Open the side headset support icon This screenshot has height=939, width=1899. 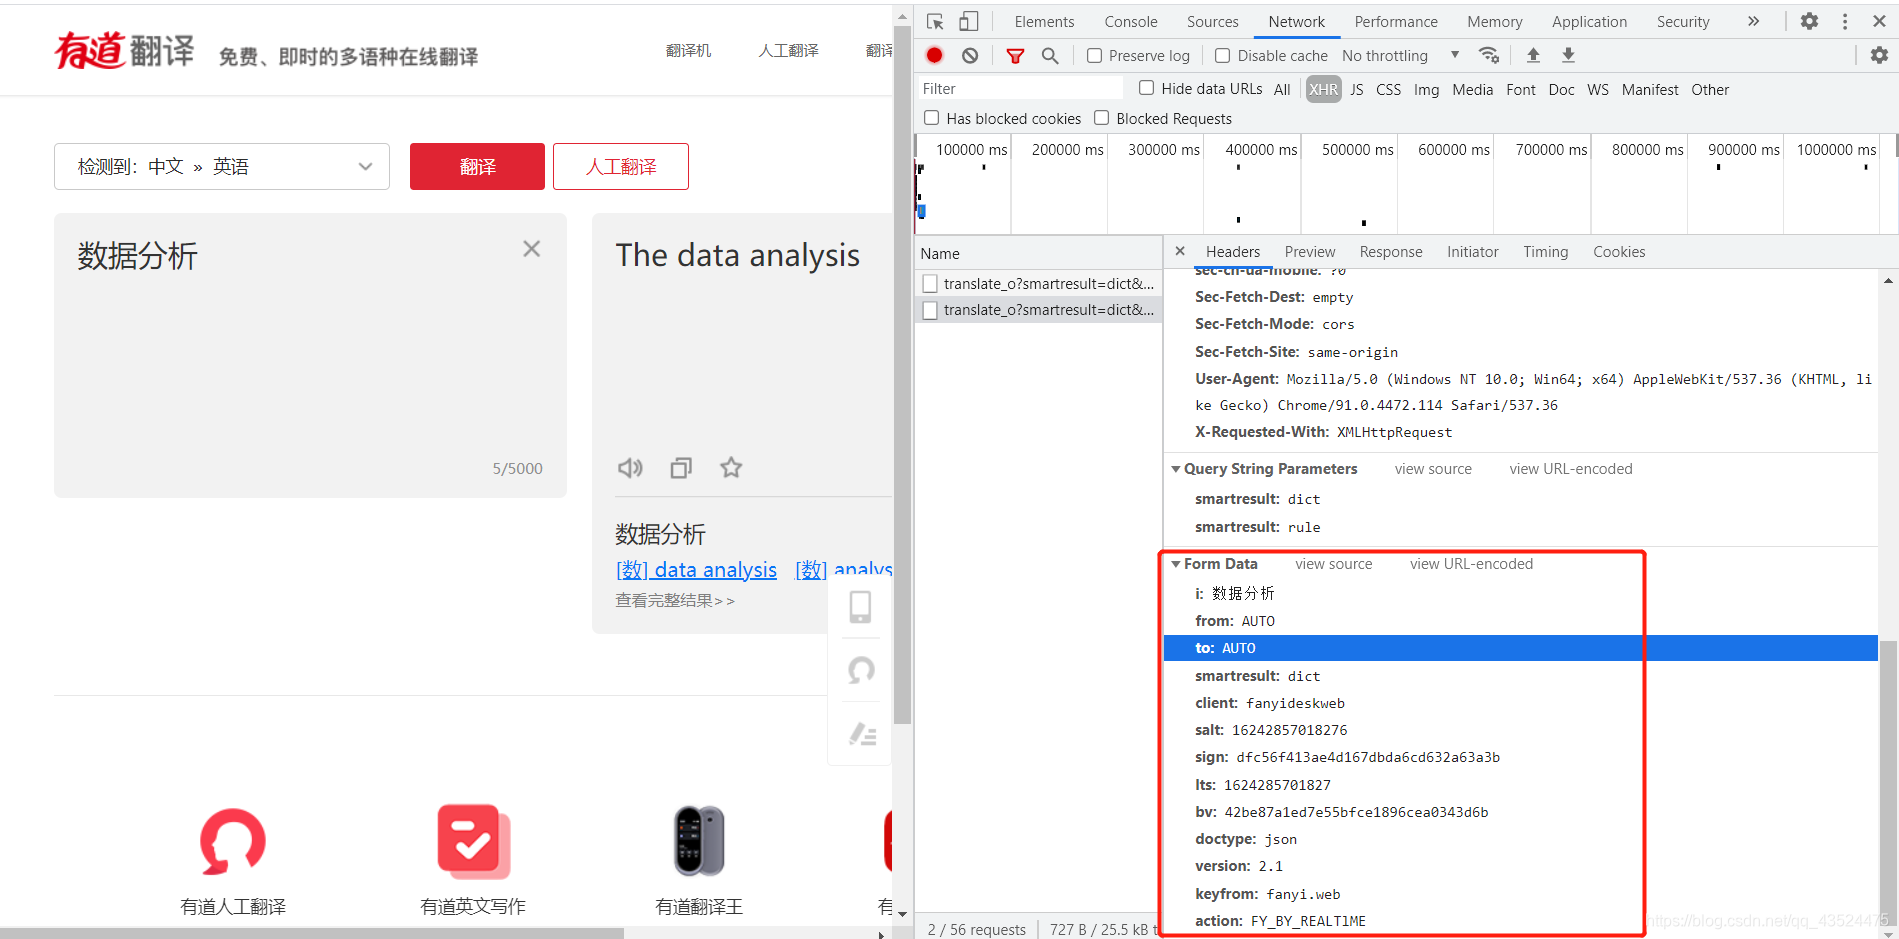point(861,670)
